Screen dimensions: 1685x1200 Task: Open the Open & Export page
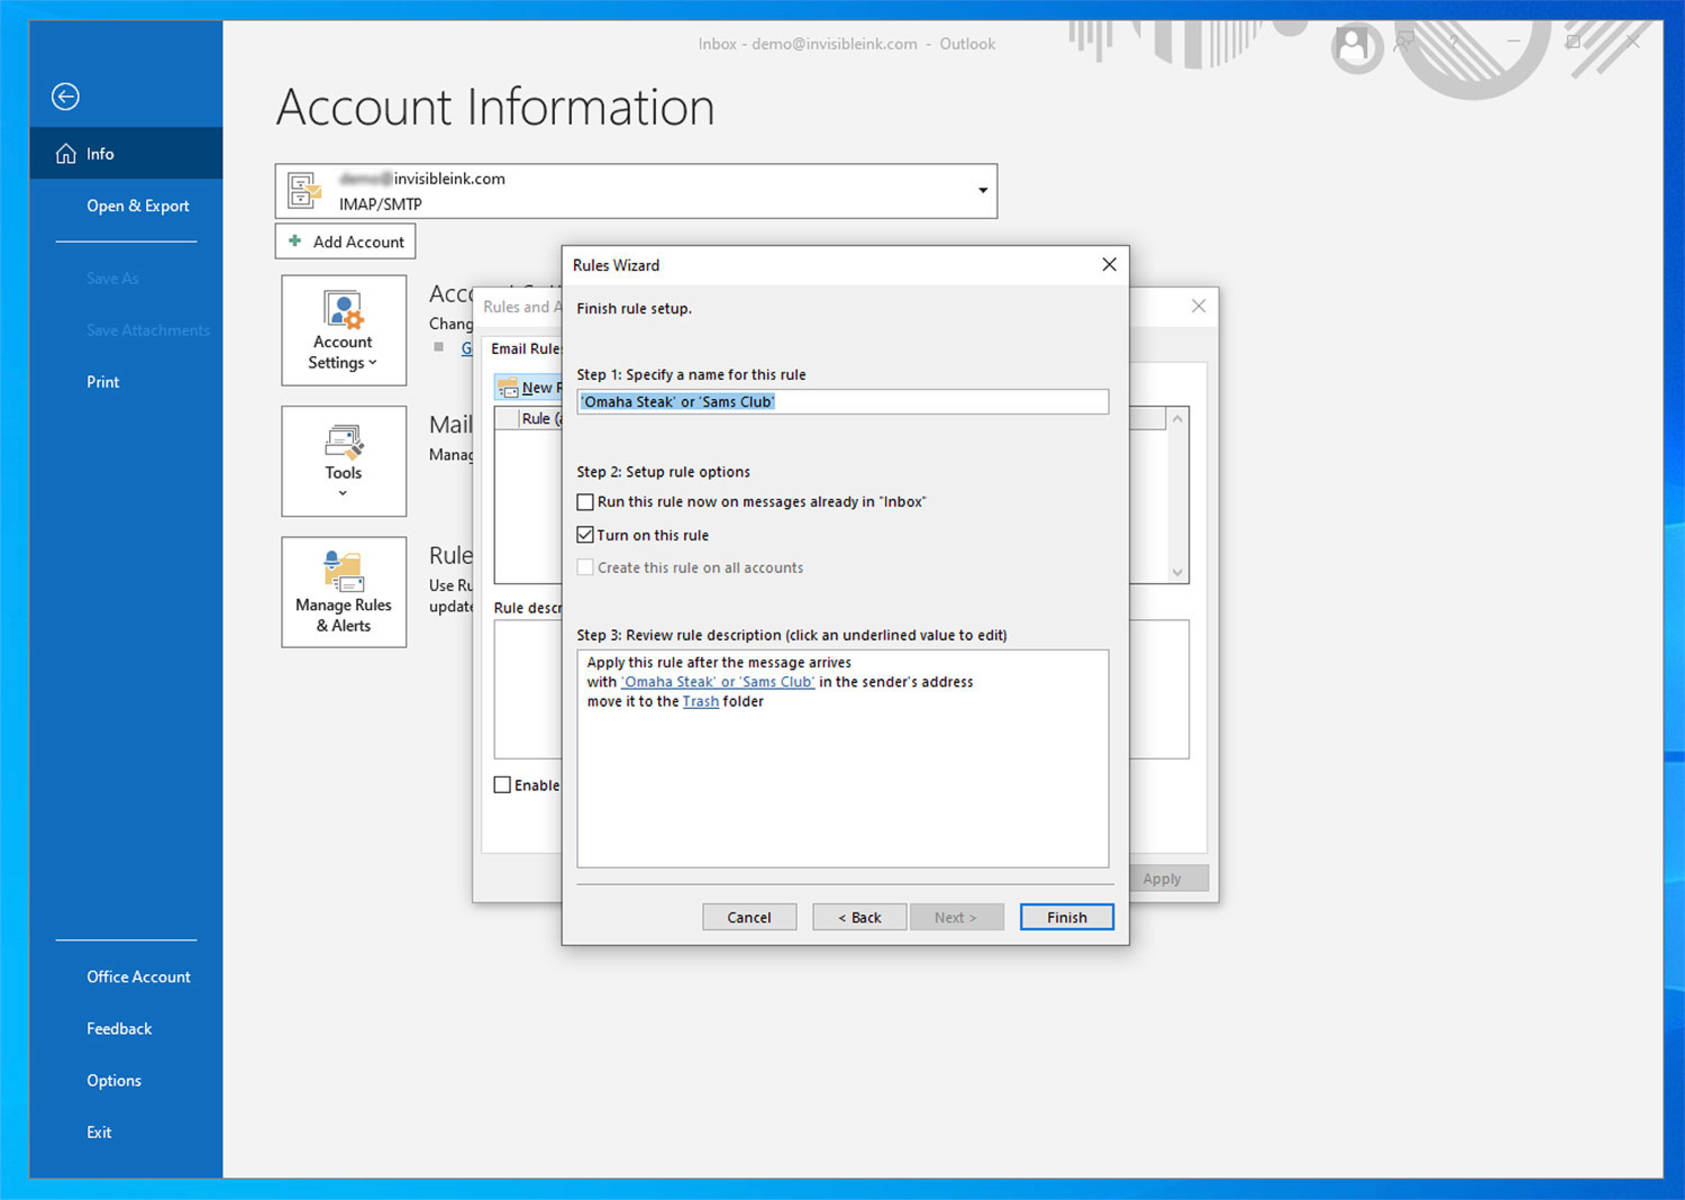[137, 205]
